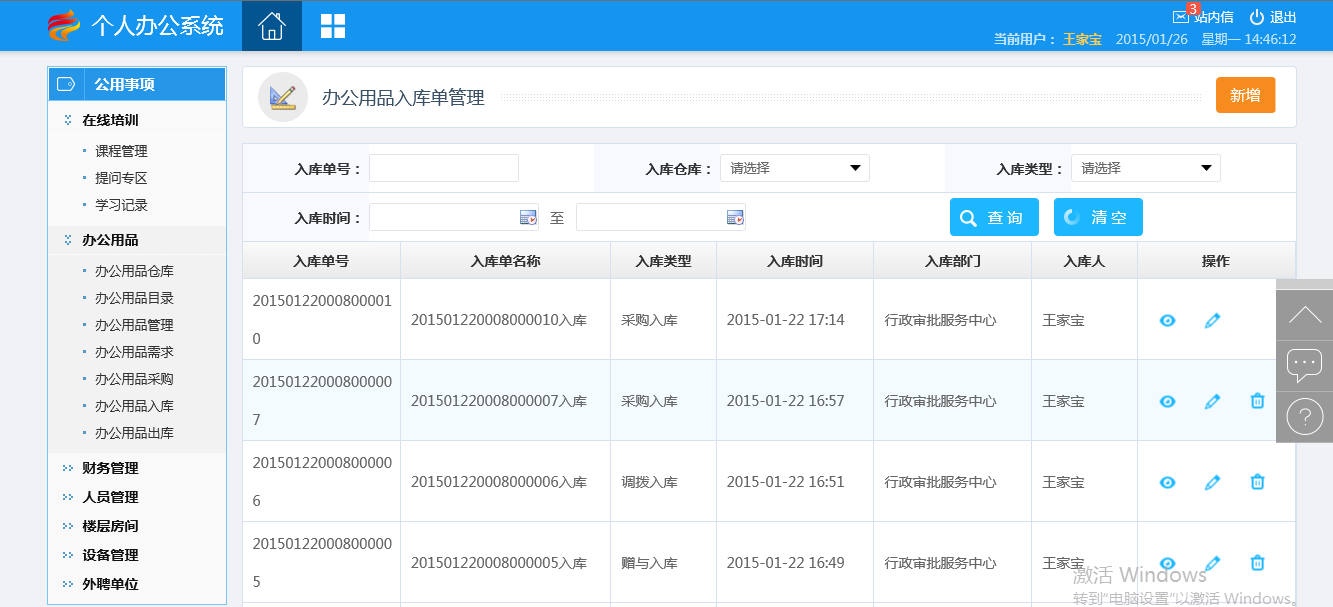The image size is (1333, 607).
Task: View the first 采购入库 record details
Action: 1167,320
